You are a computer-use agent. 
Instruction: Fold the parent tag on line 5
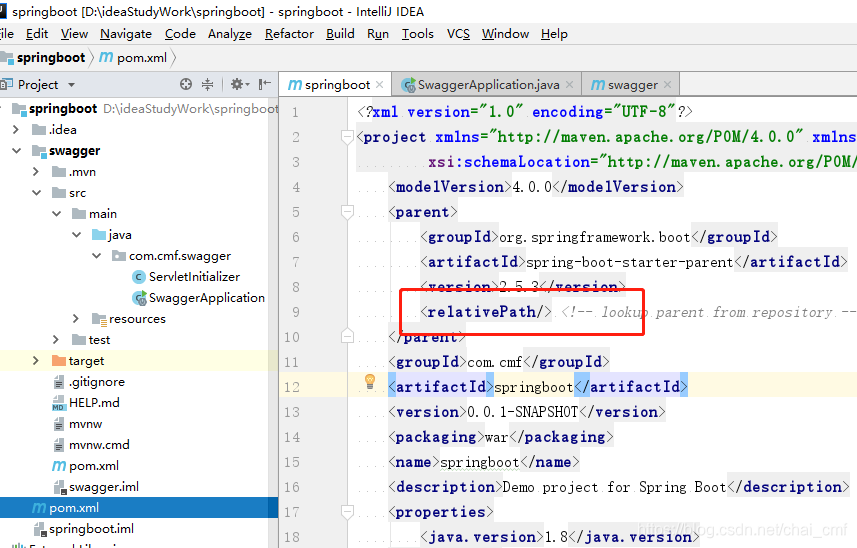point(347,211)
